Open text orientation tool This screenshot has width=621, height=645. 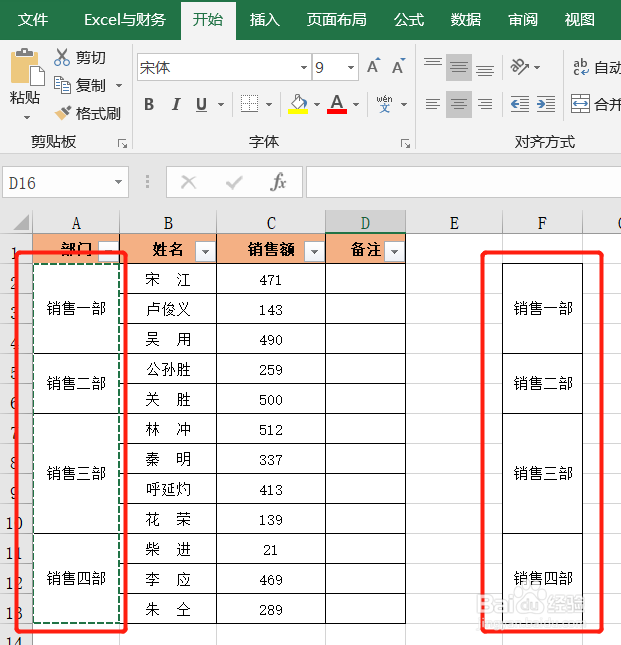(520, 67)
